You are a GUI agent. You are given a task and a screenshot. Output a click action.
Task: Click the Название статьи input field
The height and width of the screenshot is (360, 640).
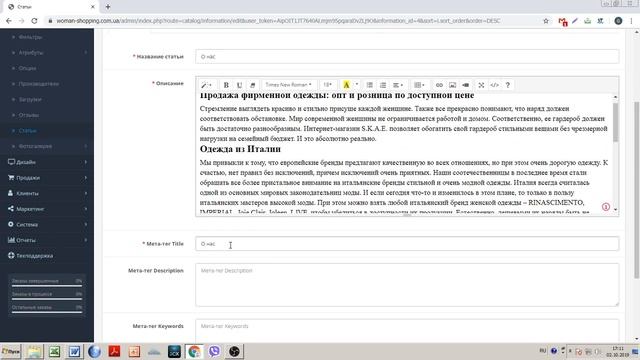tap(407, 57)
